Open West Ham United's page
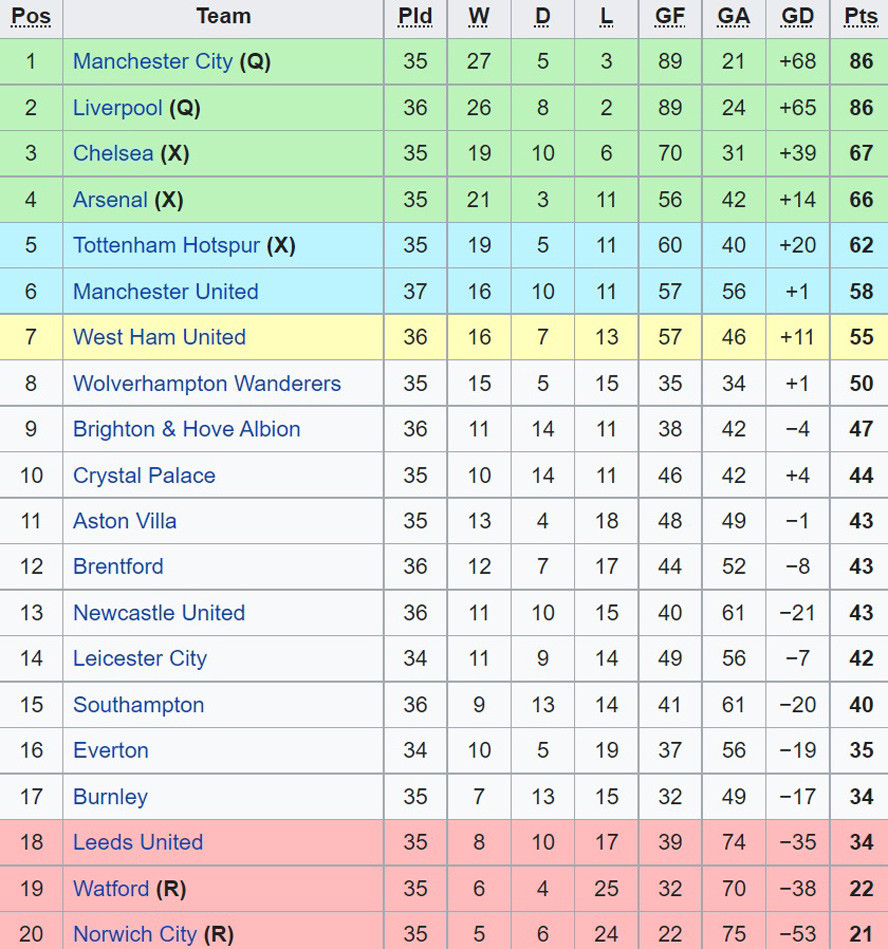 (x=159, y=338)
